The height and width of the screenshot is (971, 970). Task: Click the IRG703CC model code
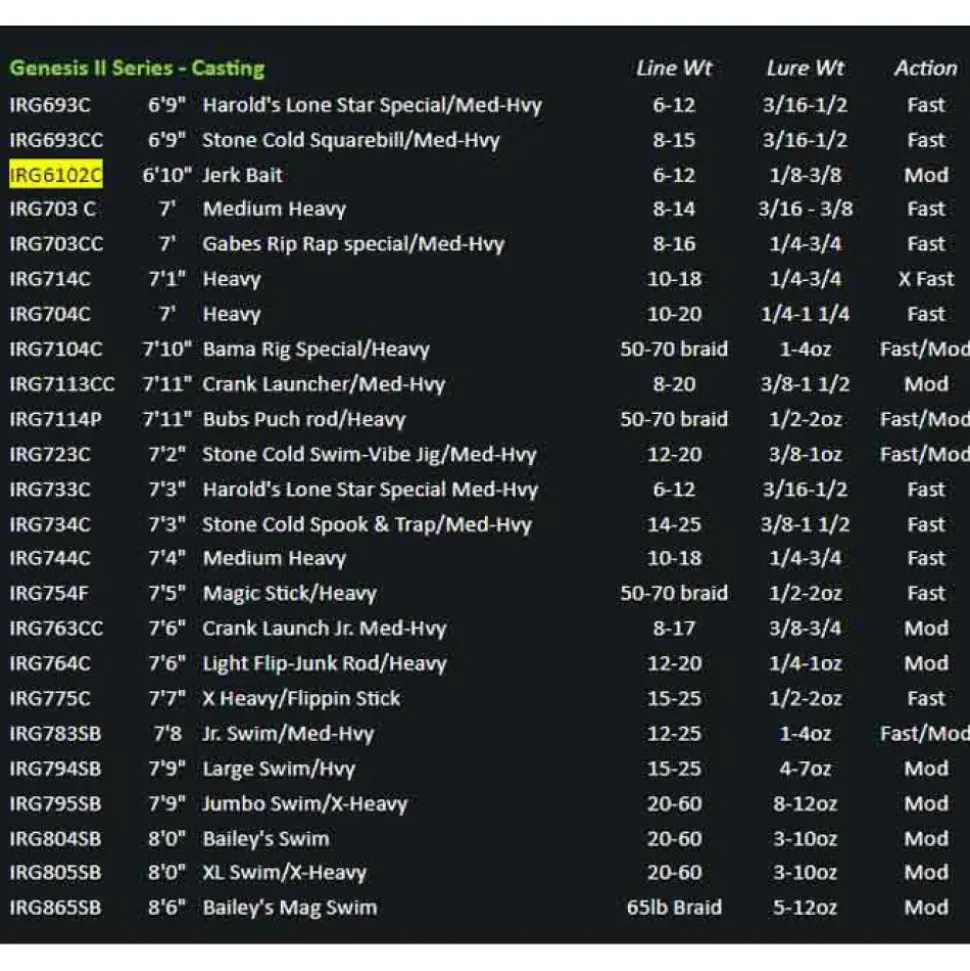coord(56,244)
